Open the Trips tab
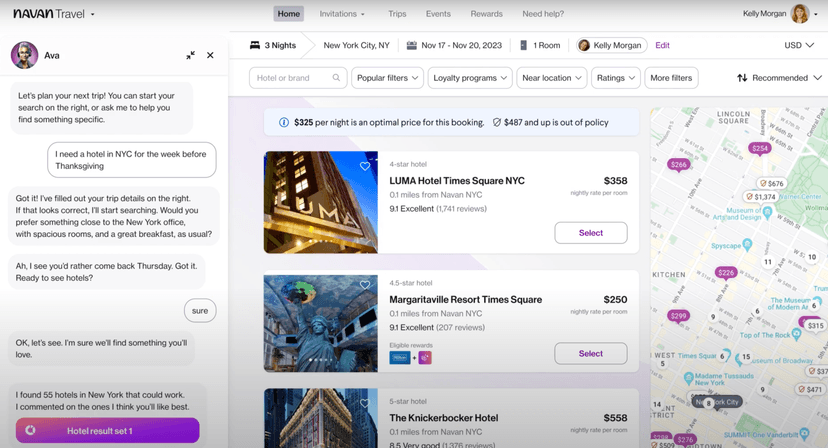Image resolution: width=828 pixels, height=448 pixels. tap(397, 14)
